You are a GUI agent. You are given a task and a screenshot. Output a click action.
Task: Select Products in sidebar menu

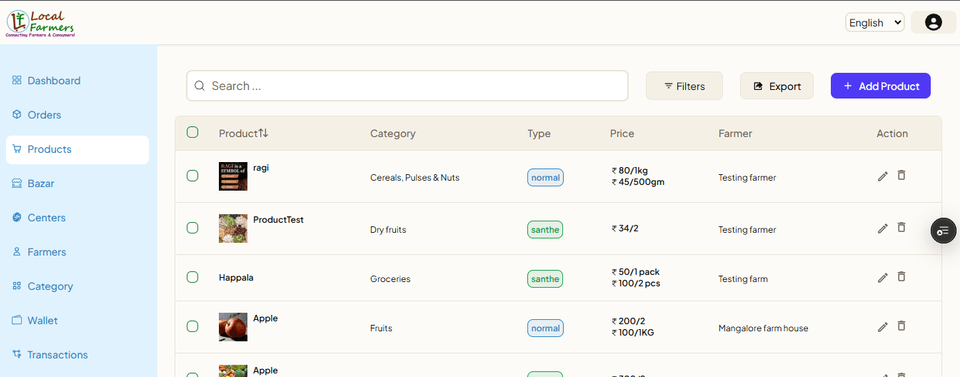(x=77, y=149)
